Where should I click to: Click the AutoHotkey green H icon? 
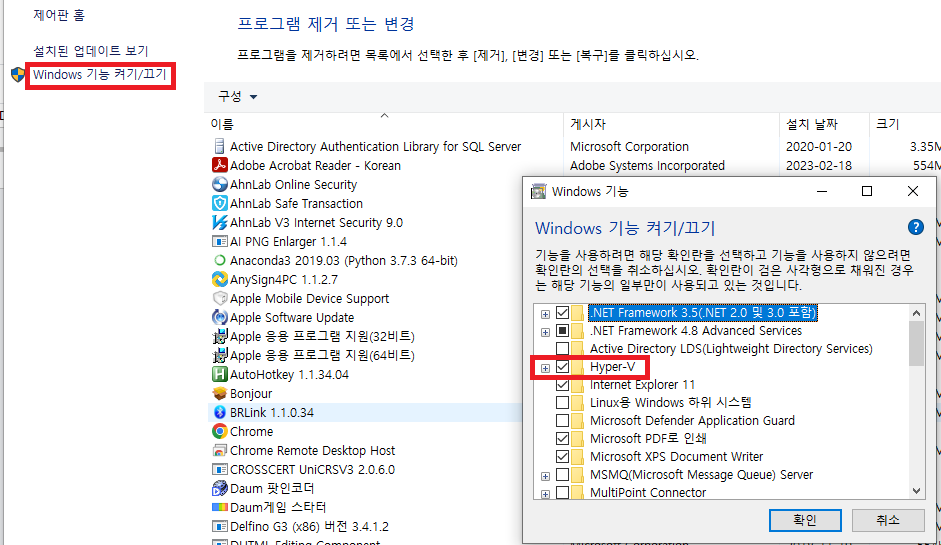tap(220, 375)
